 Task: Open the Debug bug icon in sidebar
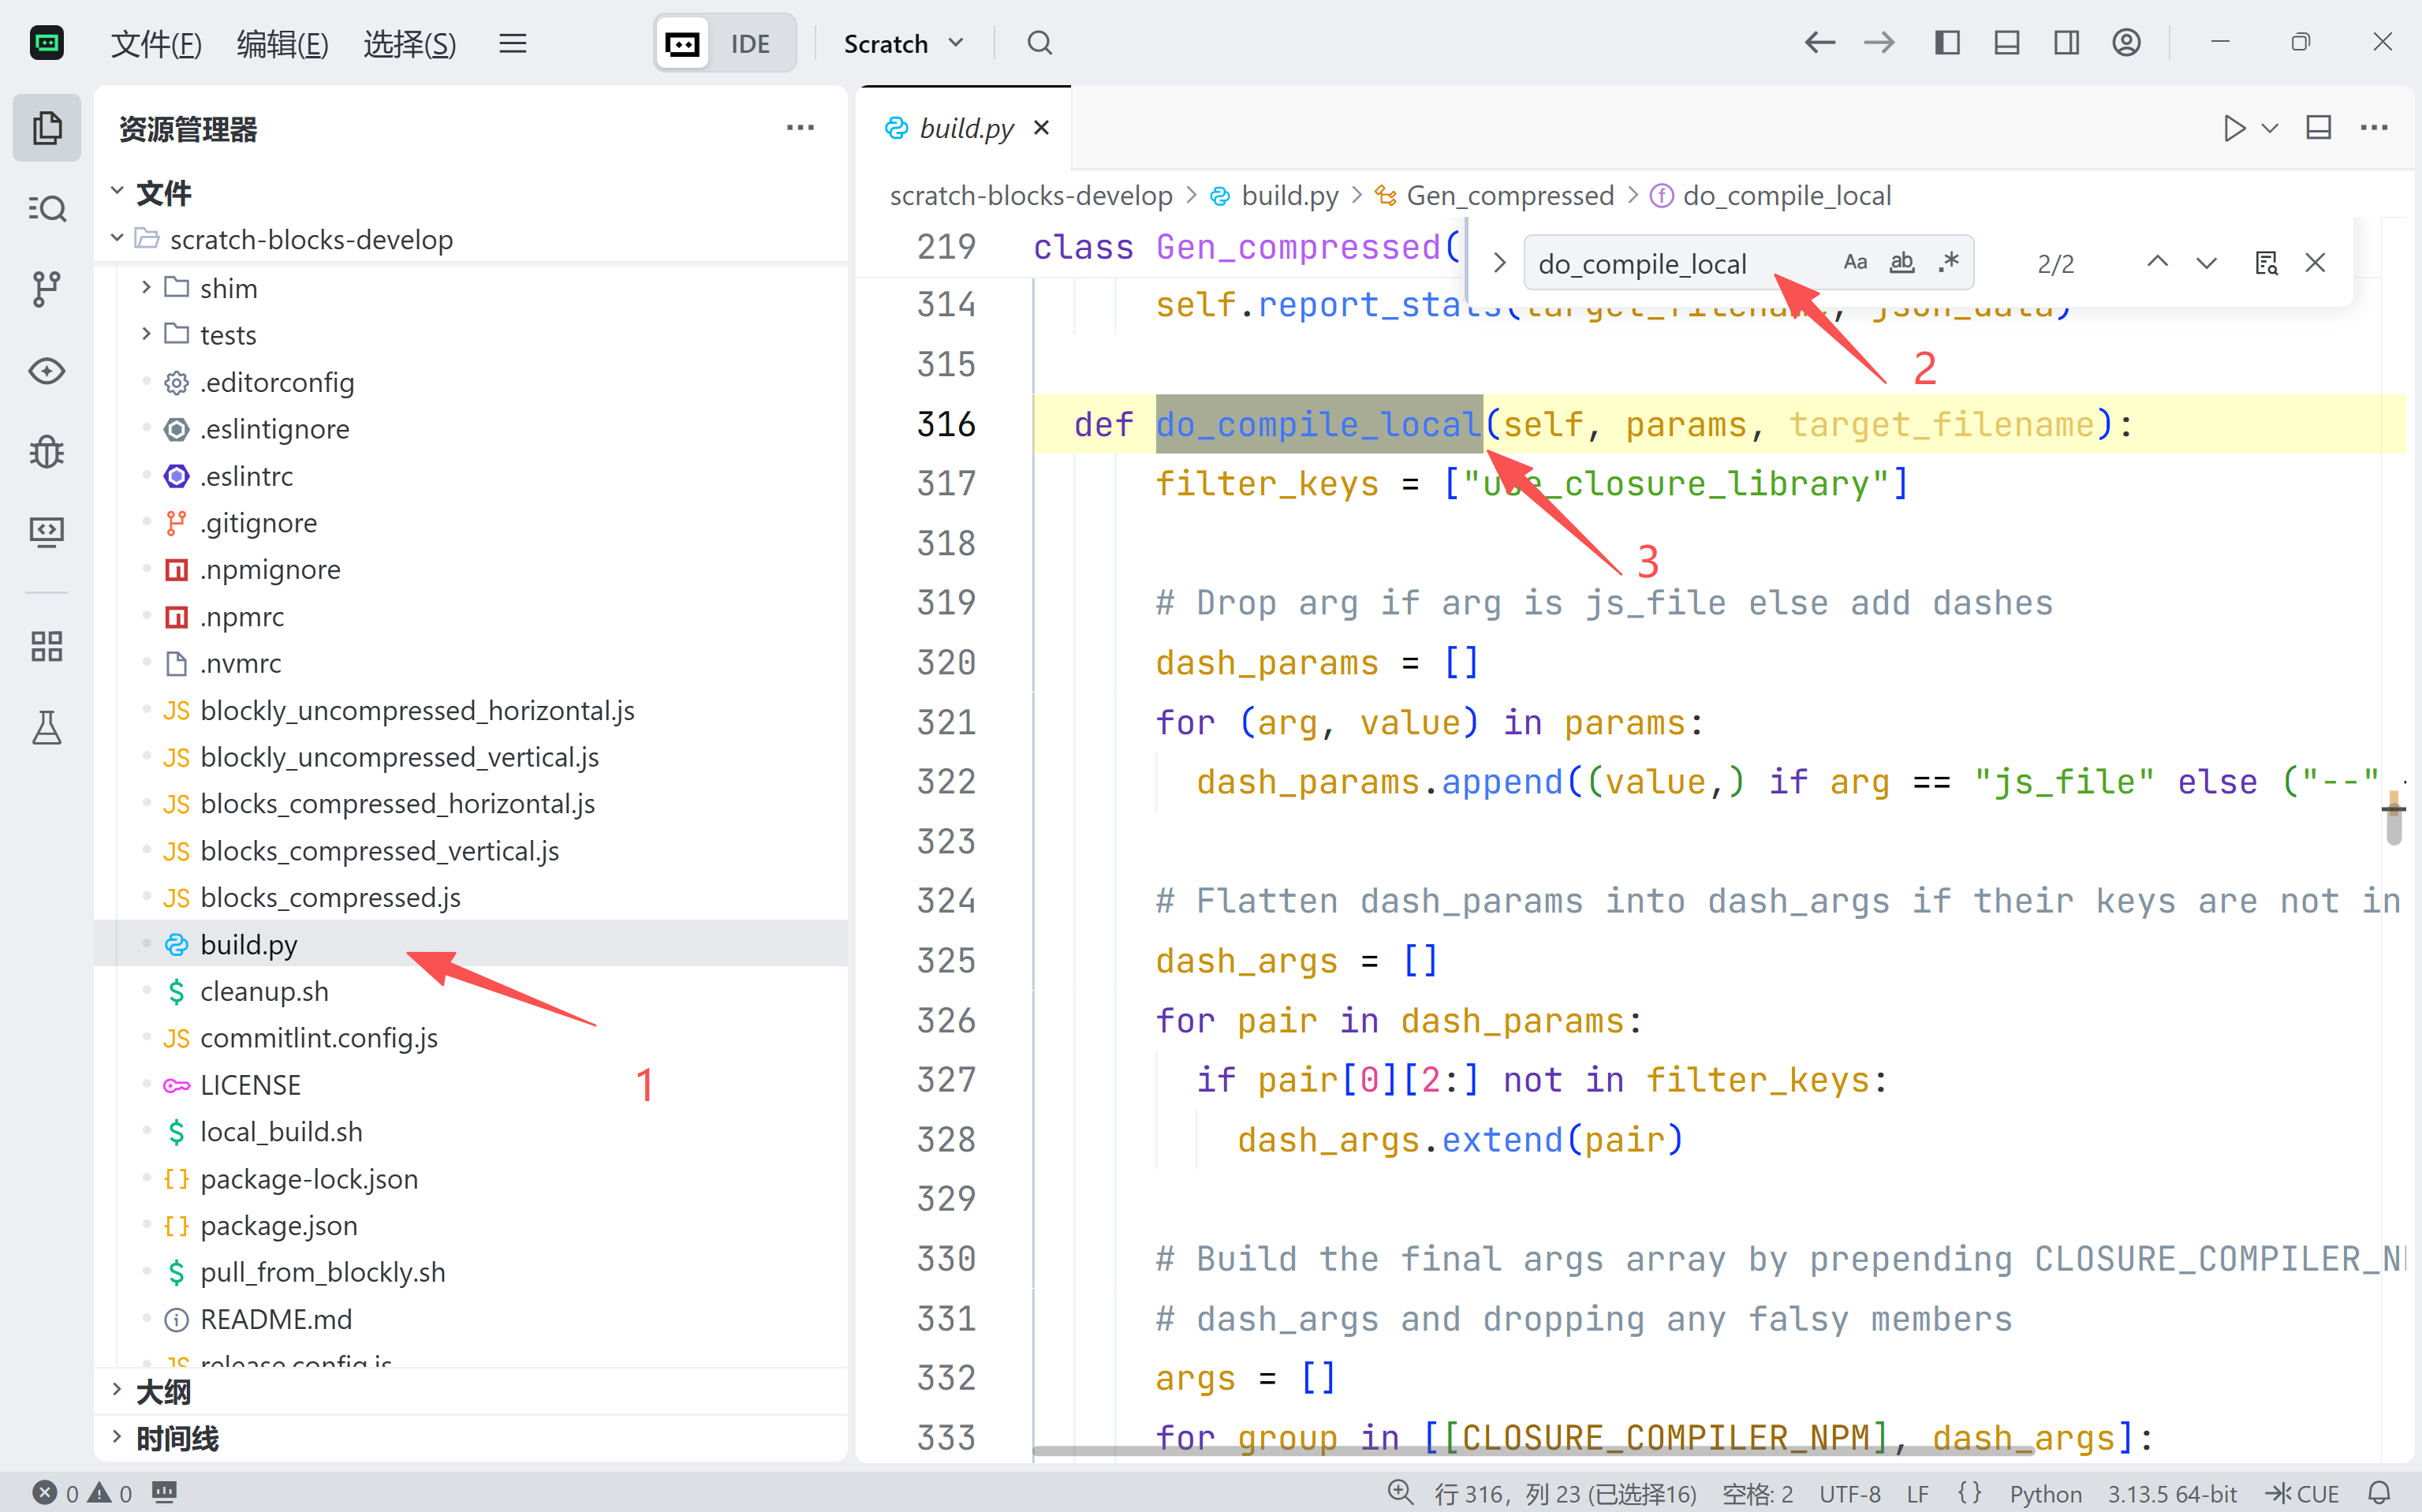[x=46, y=452]
